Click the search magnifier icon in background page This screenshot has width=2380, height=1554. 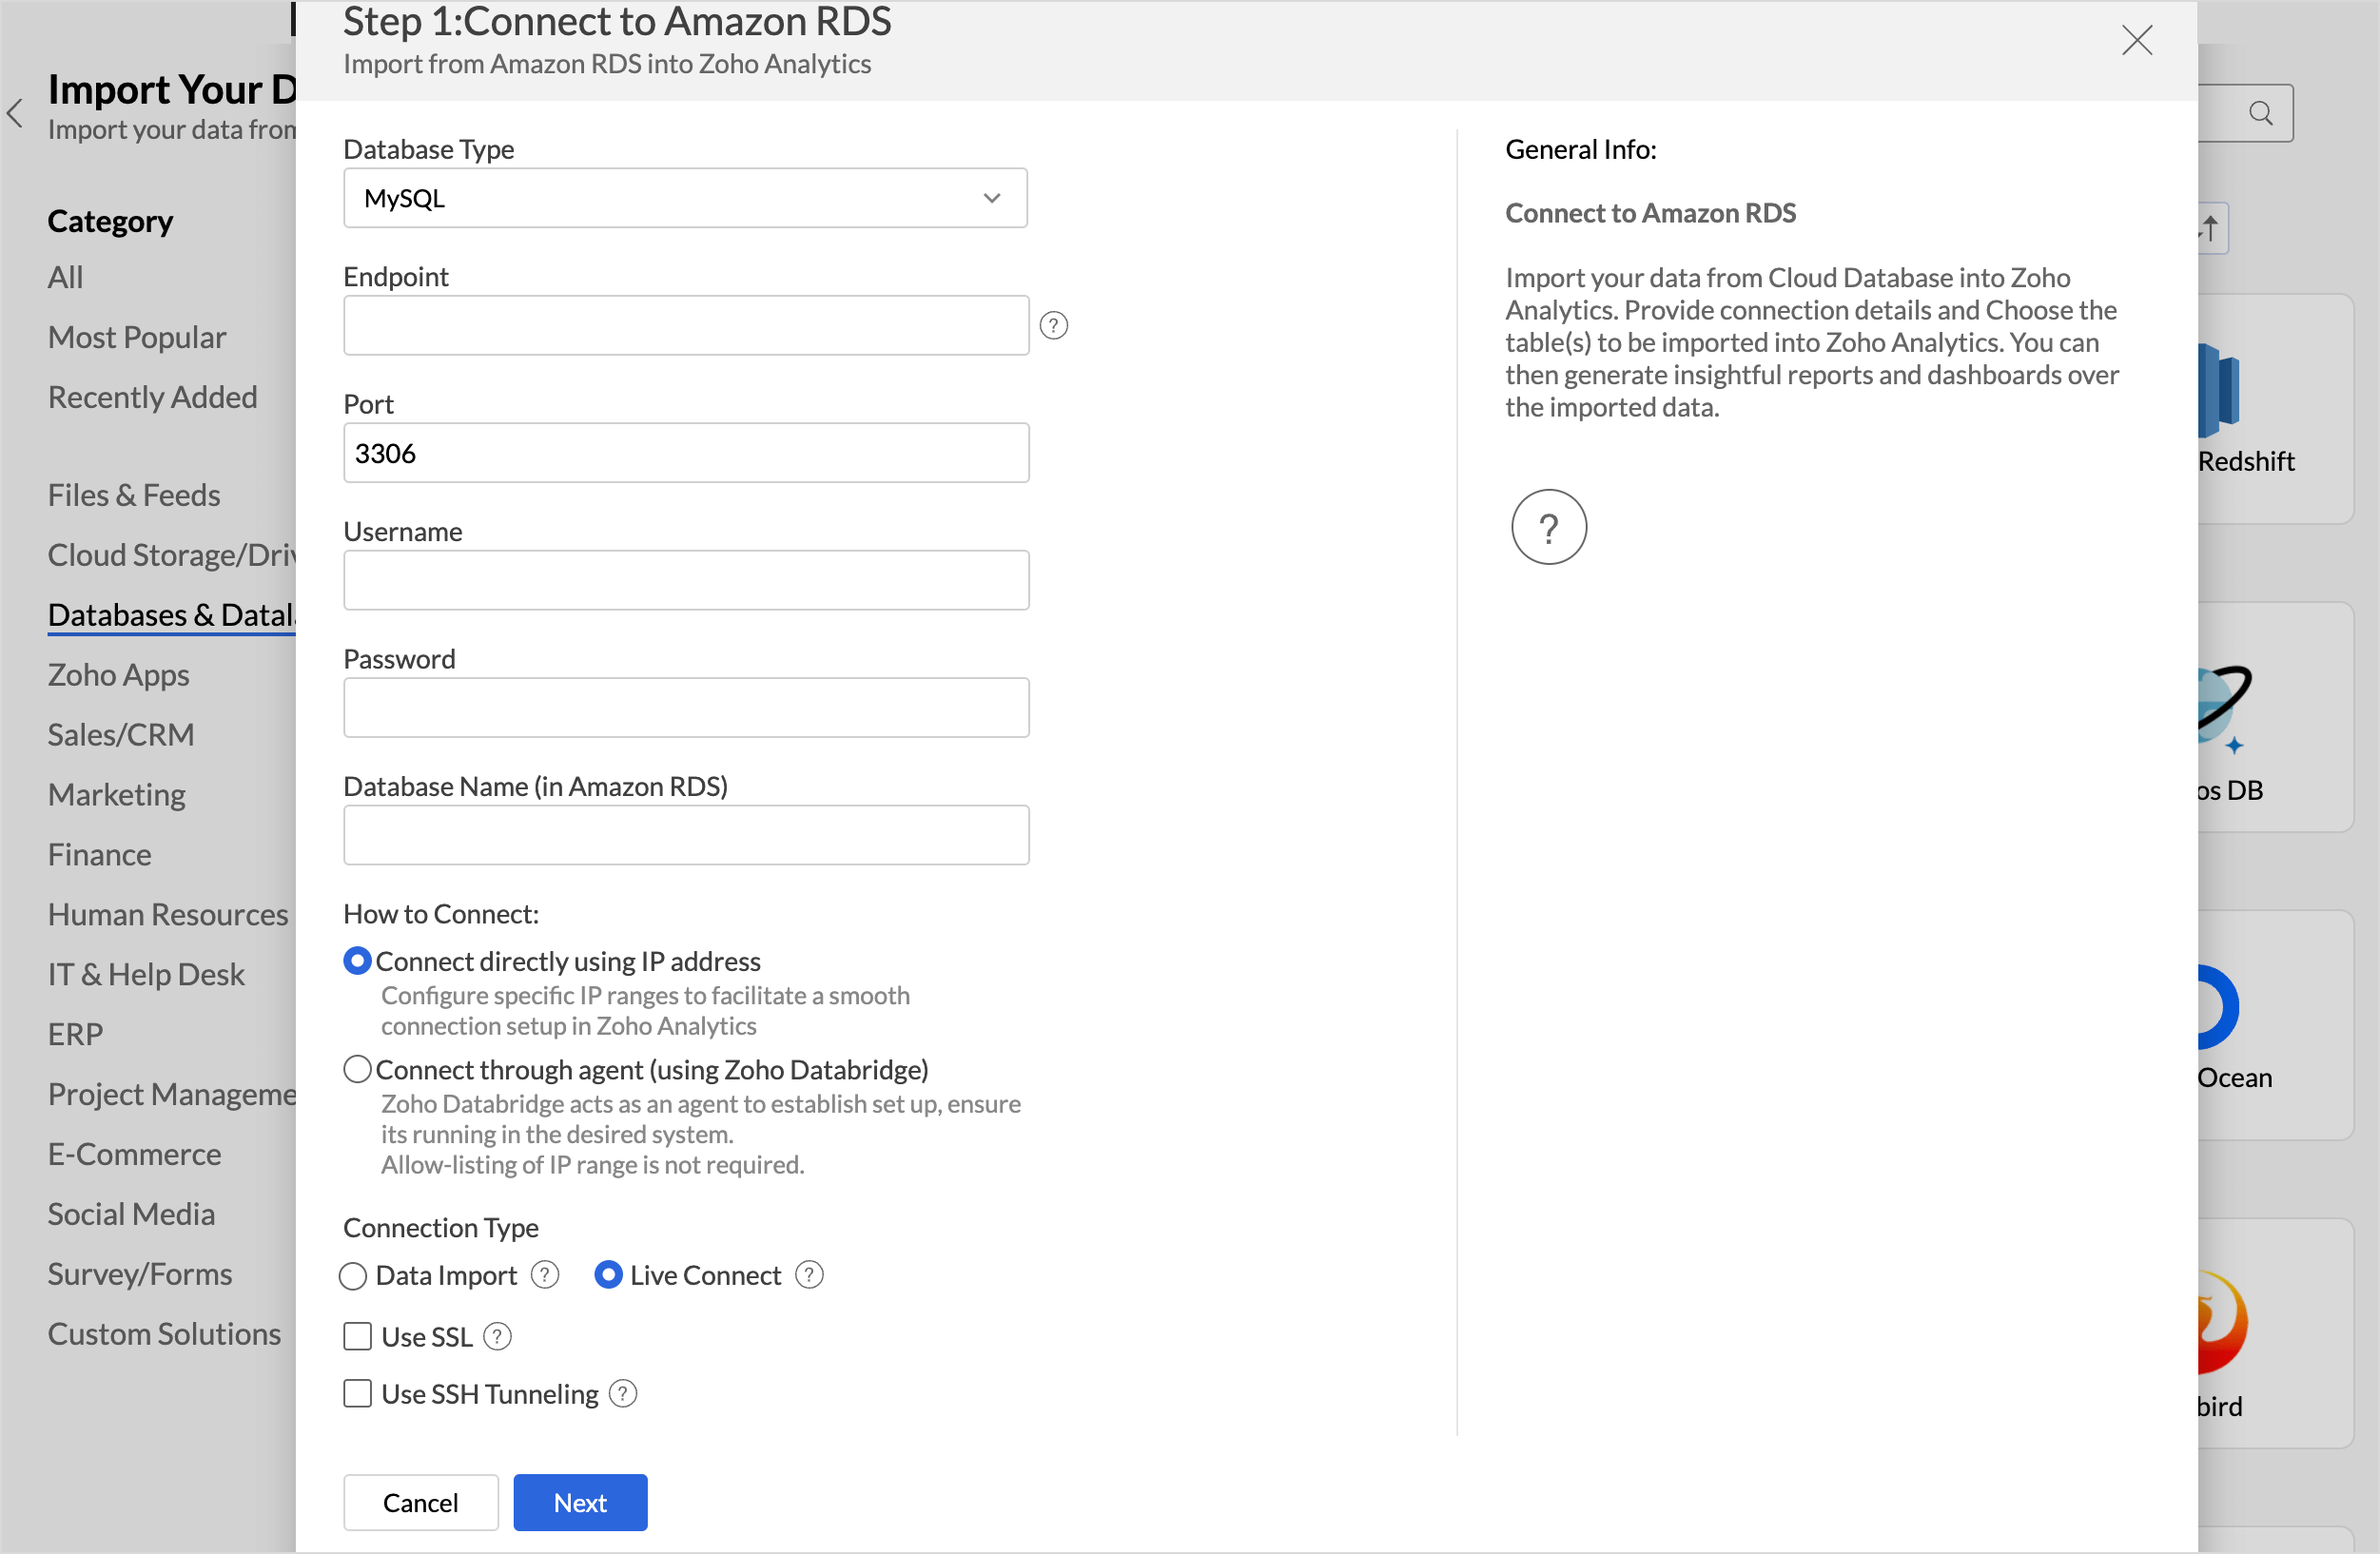pyautogui.click(x=2260, y=113)
